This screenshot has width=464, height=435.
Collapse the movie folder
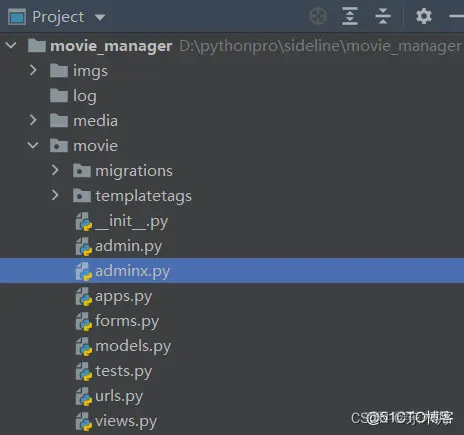coord(33,145)
